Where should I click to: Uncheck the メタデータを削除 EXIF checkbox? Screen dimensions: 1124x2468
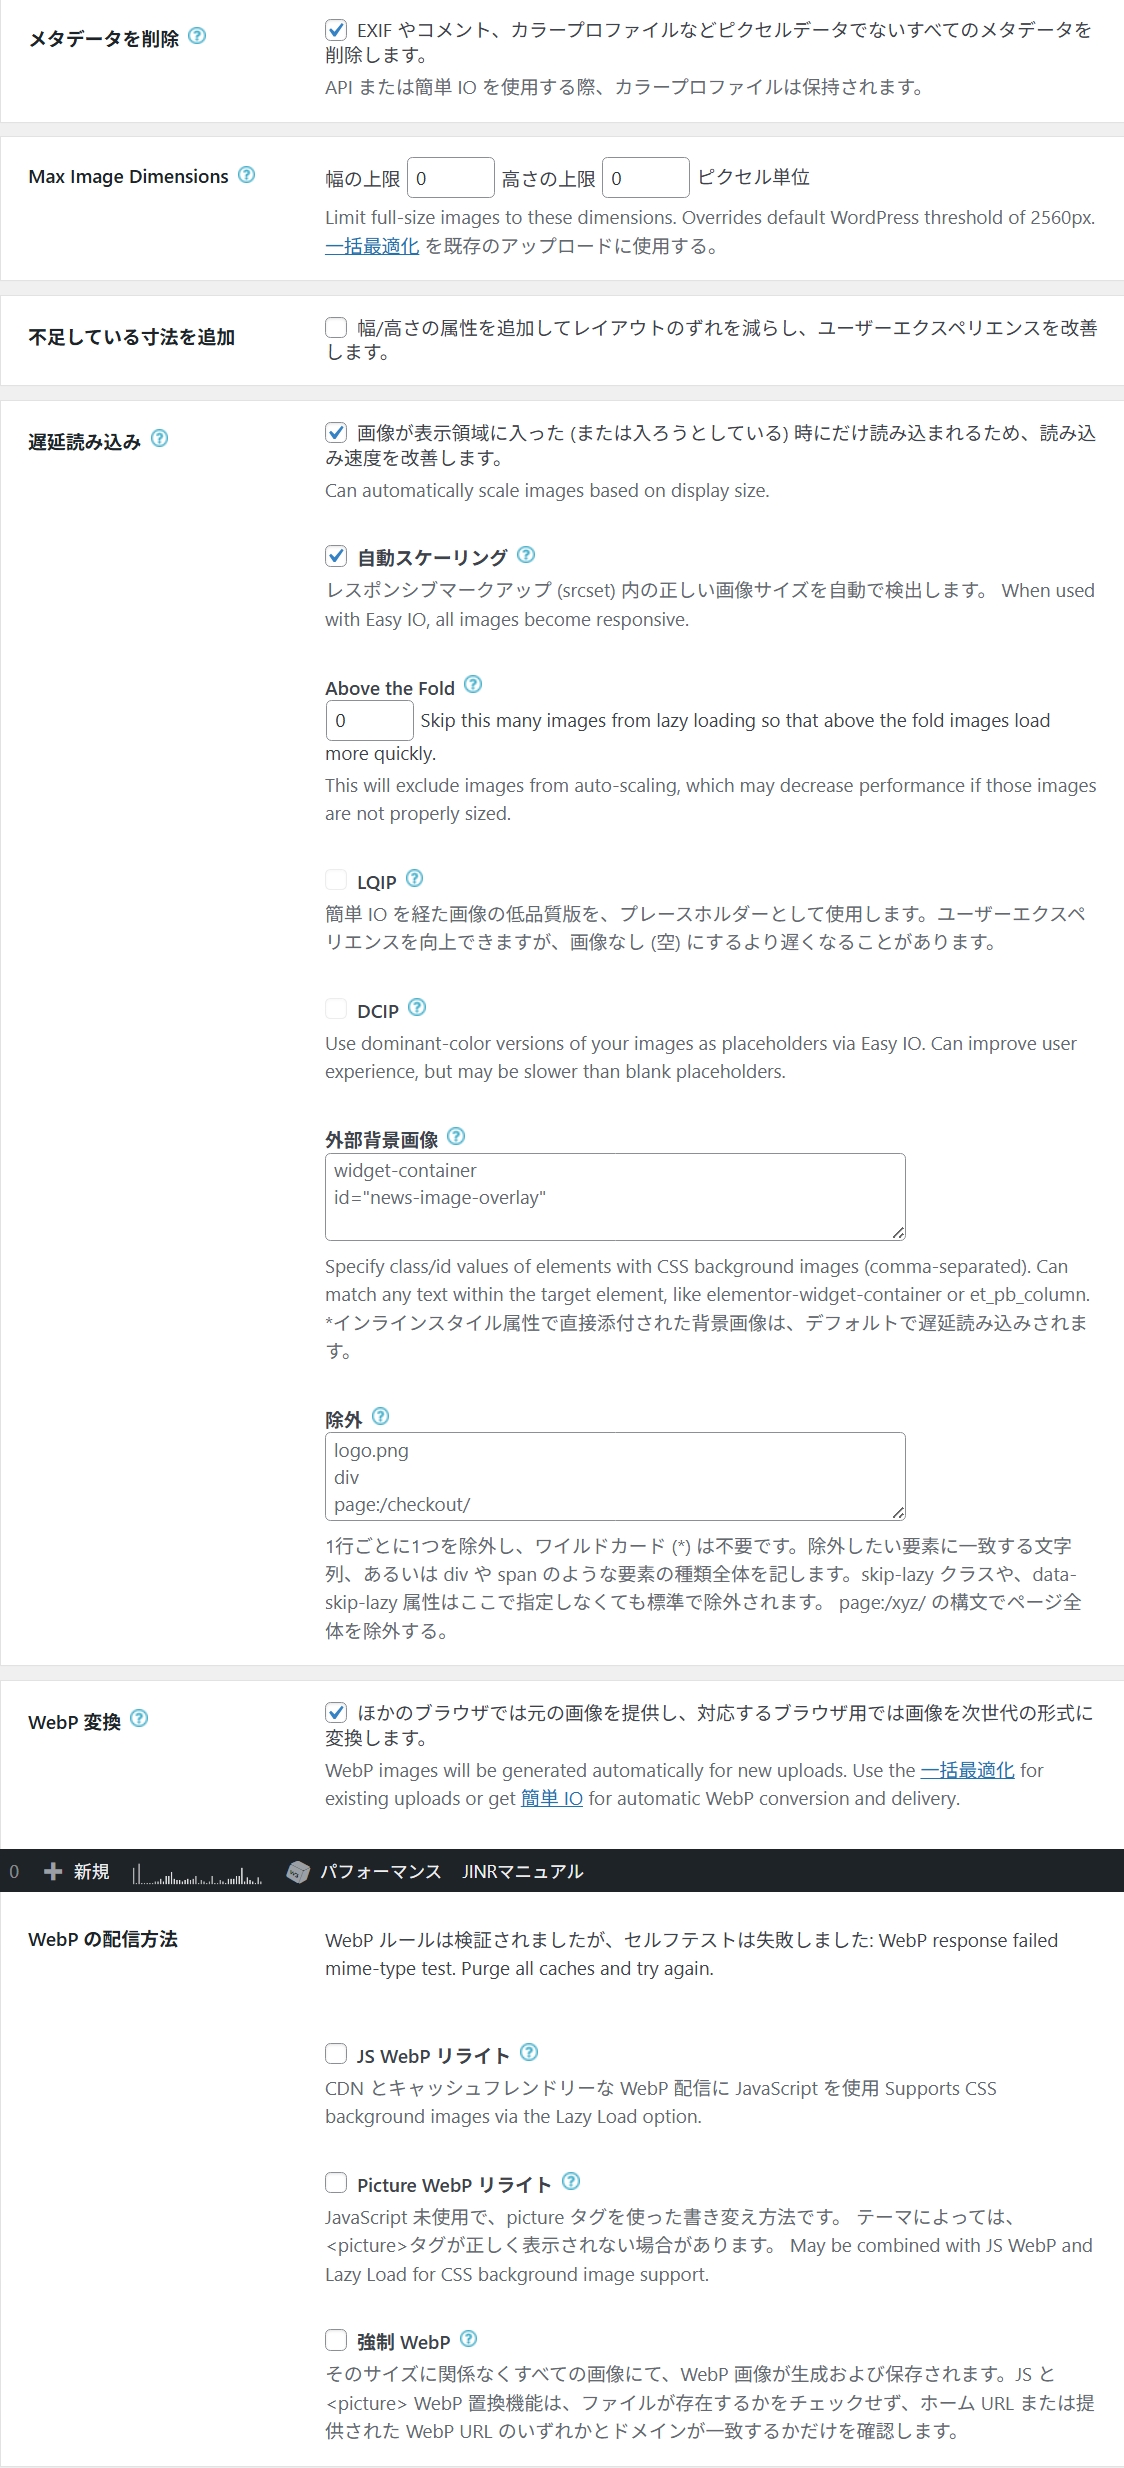coord(336,30)
